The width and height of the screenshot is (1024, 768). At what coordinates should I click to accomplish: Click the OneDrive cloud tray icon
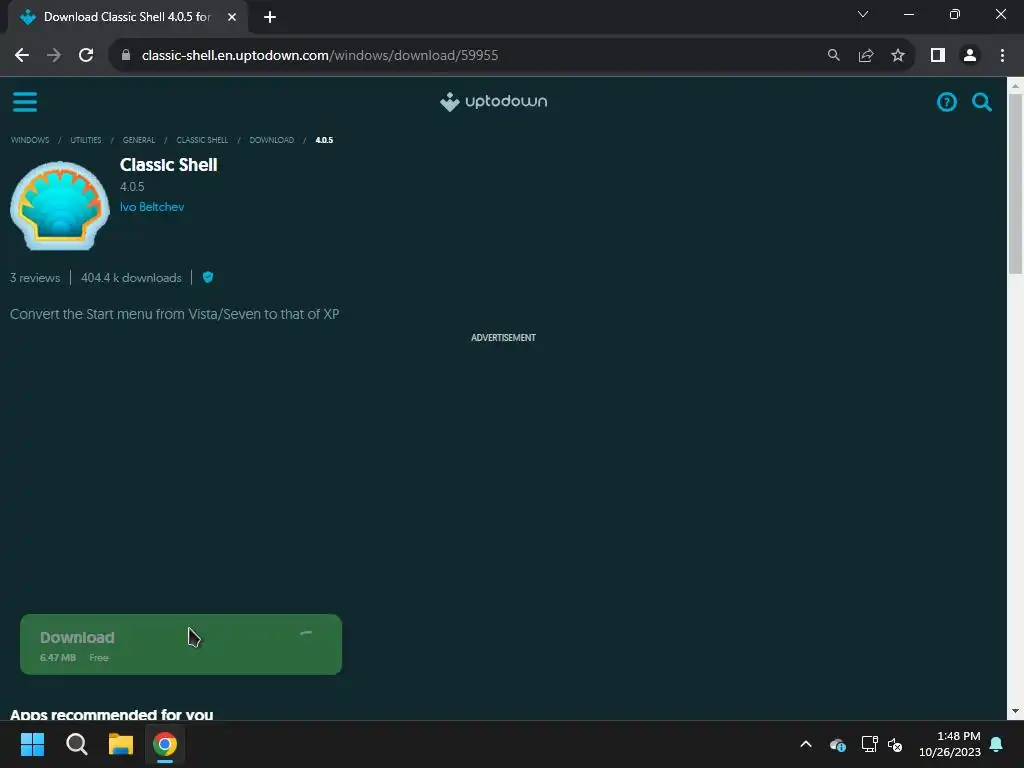pyautogui.click(x=838, y=744)
